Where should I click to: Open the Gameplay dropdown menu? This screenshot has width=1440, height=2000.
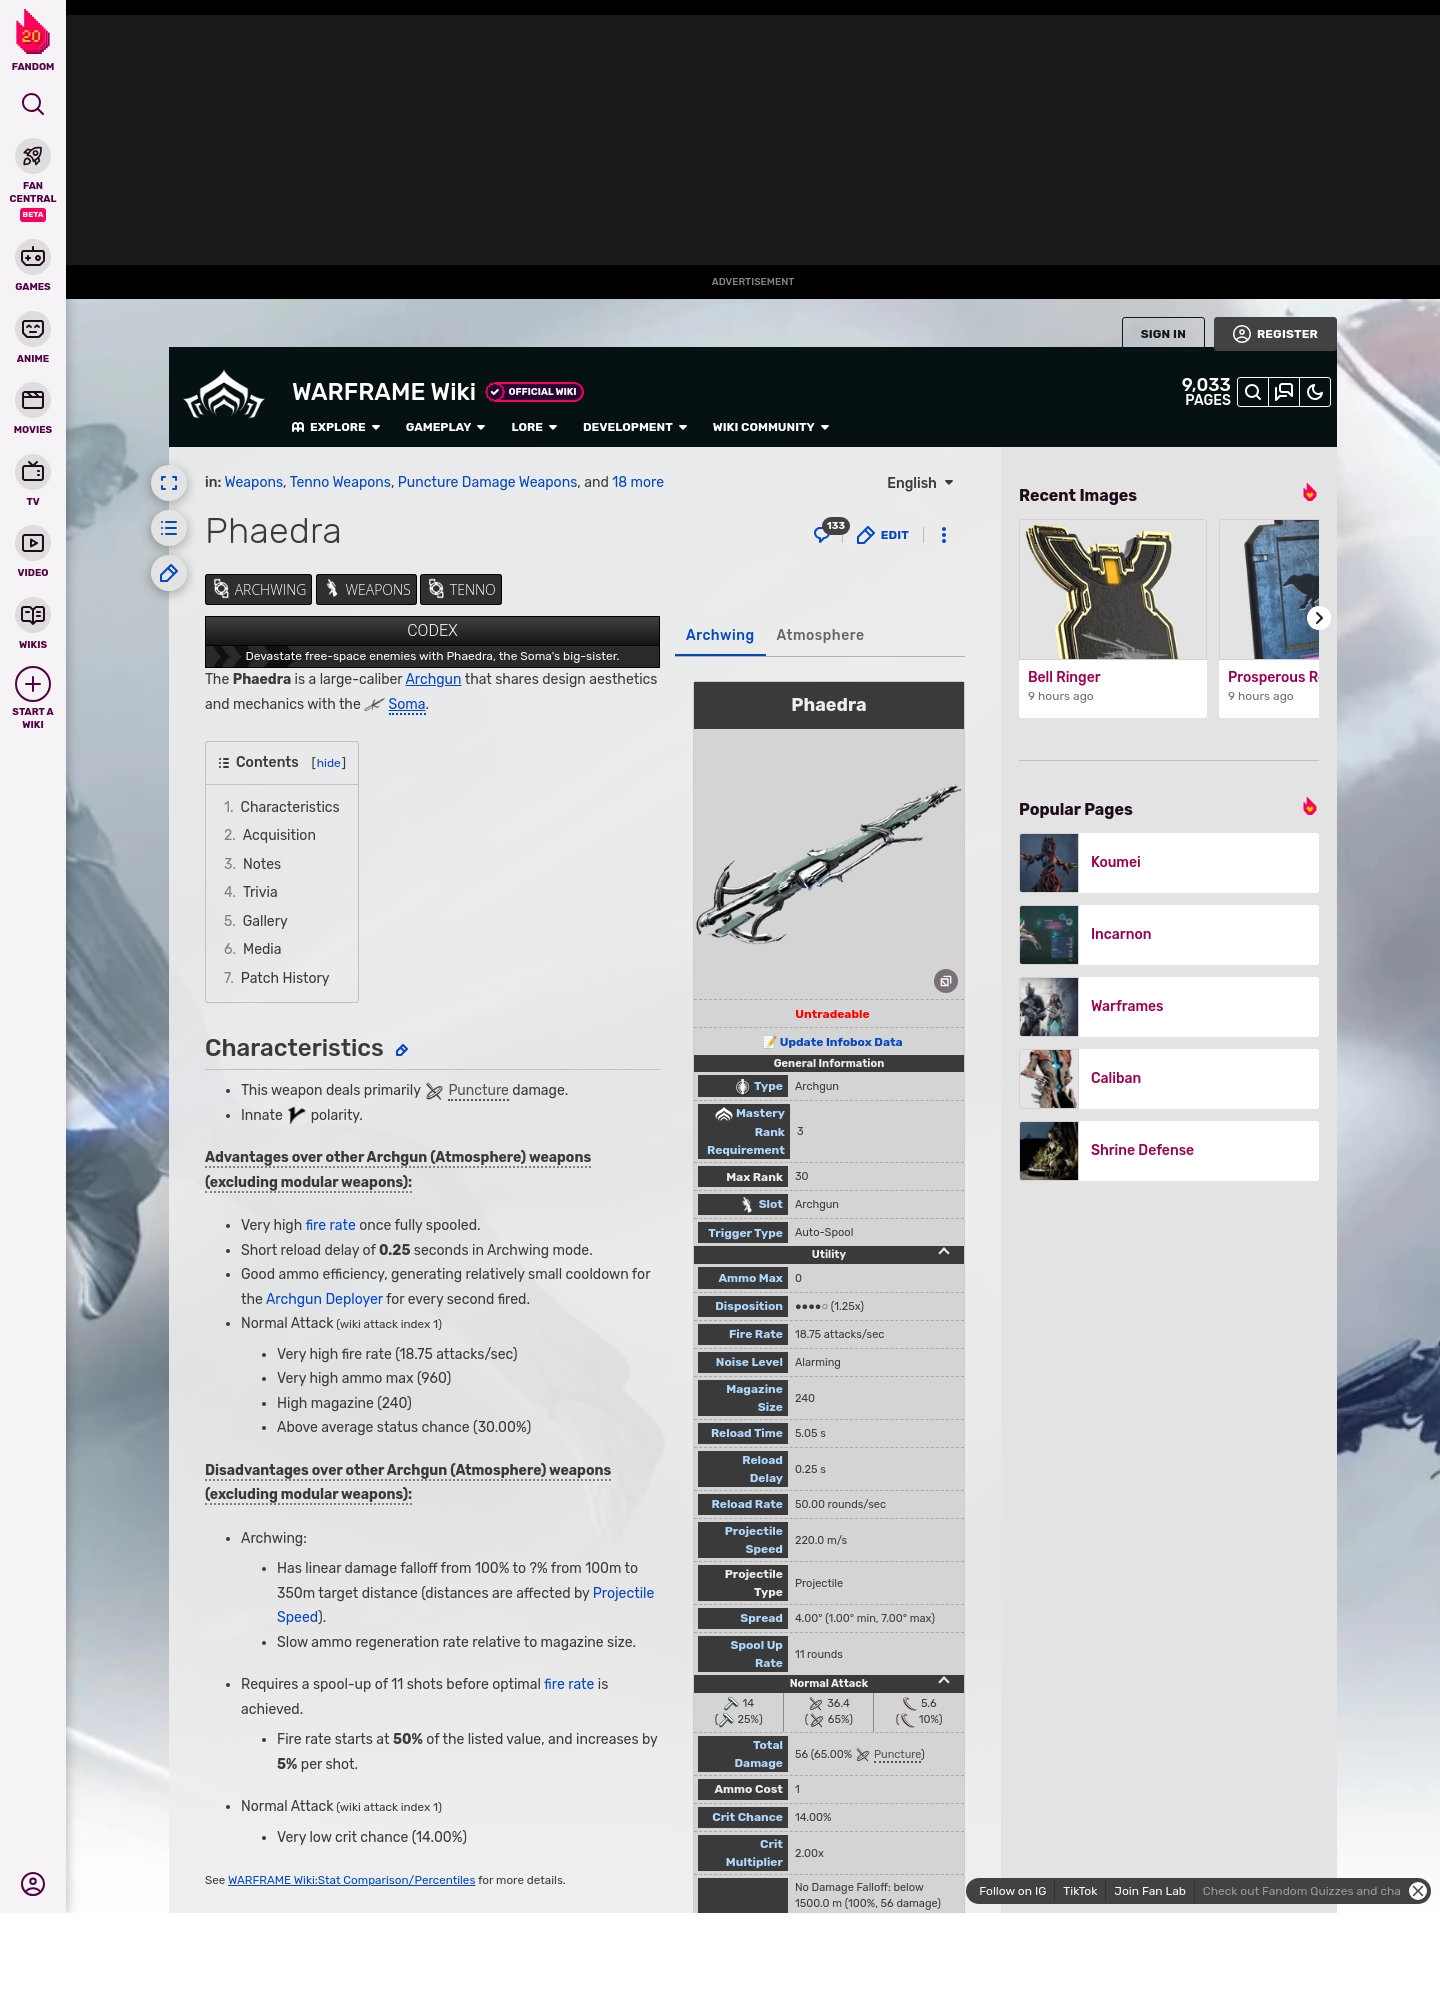[x=446, y=427]
